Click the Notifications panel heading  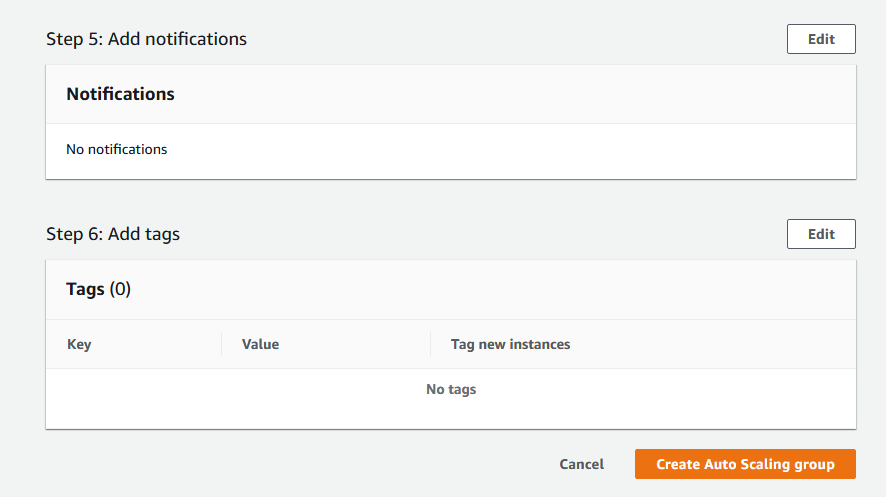pos(120,94)
